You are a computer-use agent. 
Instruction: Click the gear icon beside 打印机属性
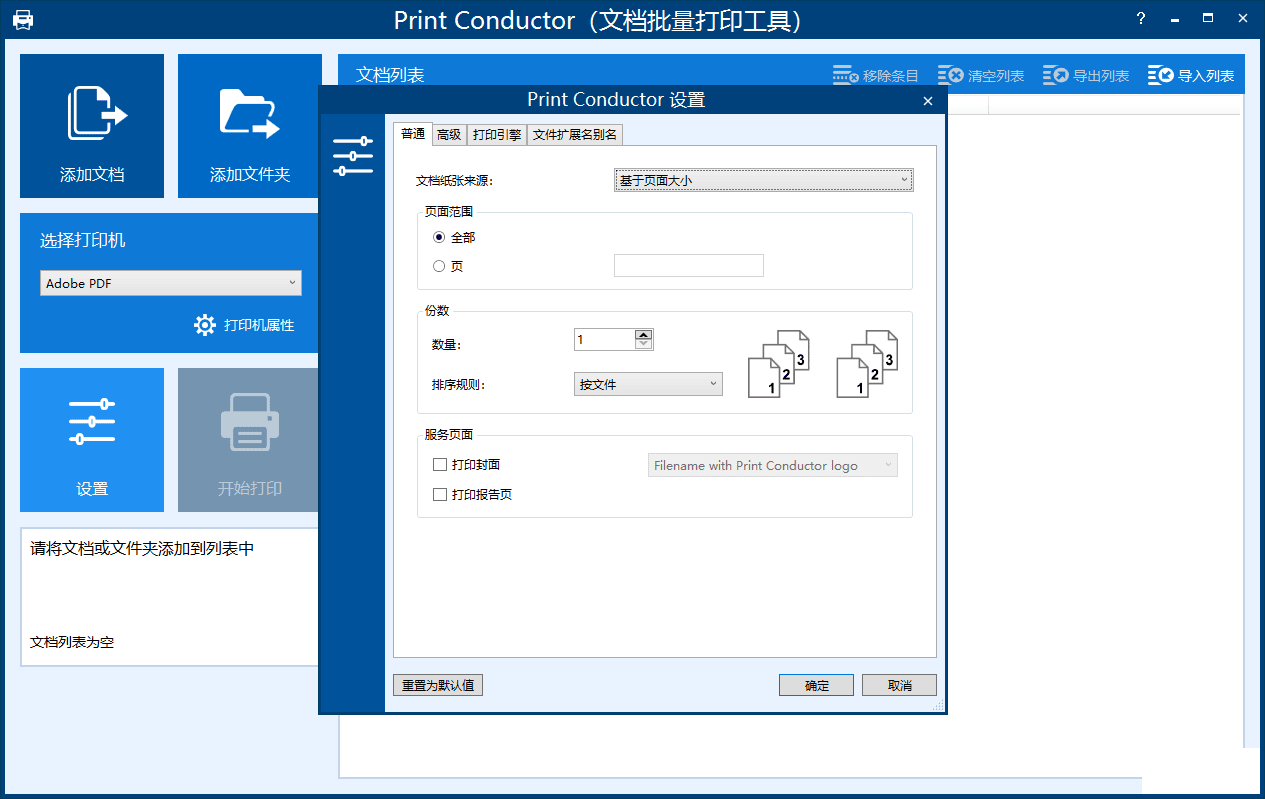pyautogui.click(x=205, y=325)
